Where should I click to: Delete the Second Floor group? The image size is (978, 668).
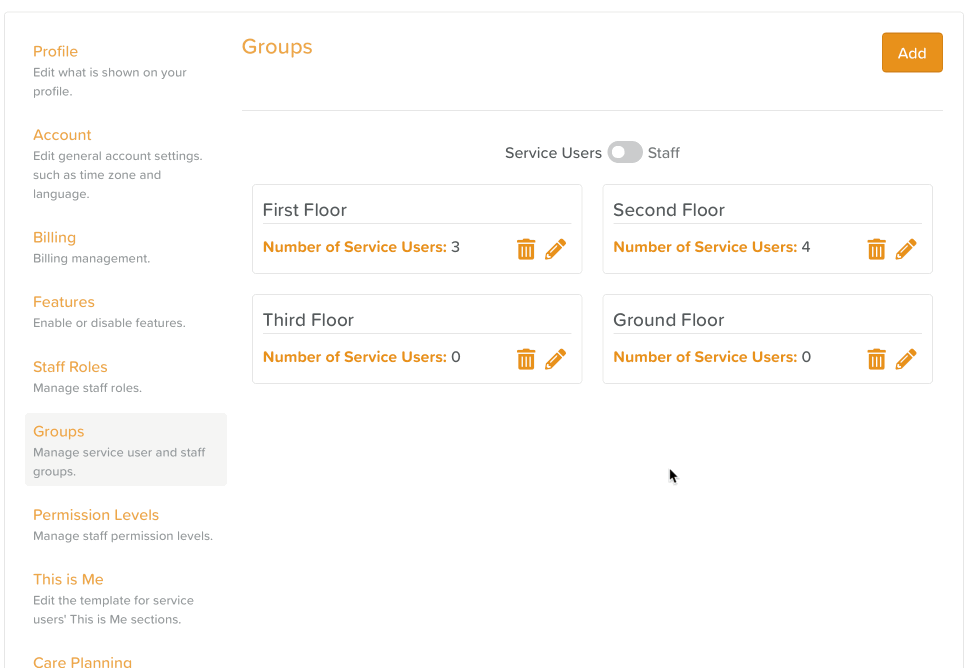pyautogui.click(x=876, y=249)
